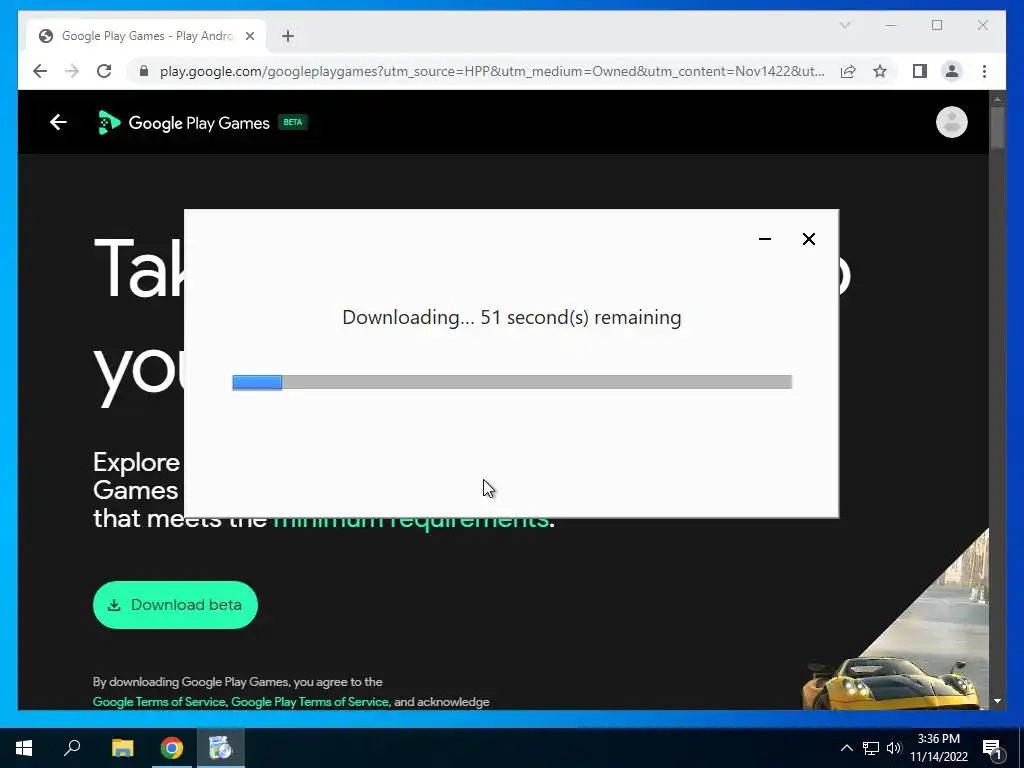Select installer app in taskbar
This screenshot has height=768, width=1024.
[221, 748]
